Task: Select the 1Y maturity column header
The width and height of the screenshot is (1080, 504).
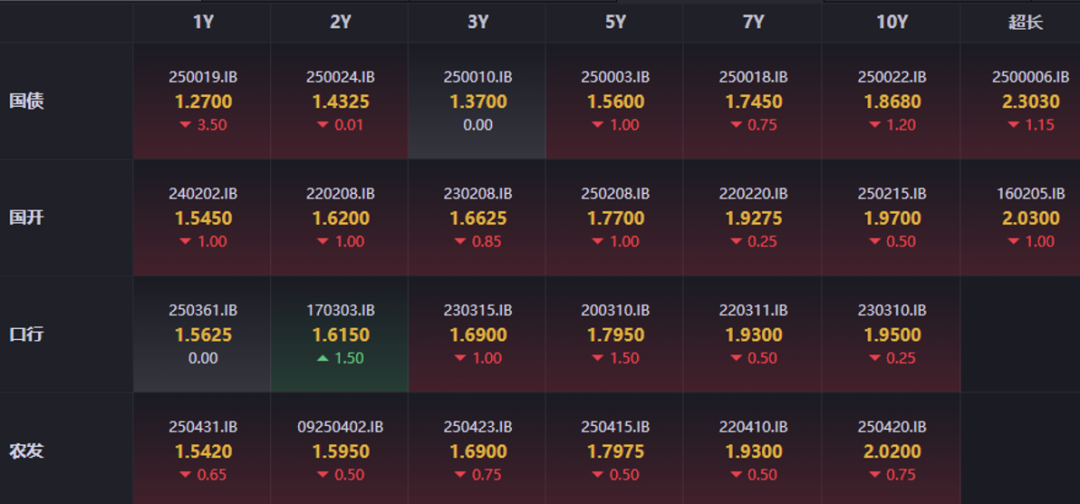Action: pyautogui.click(x=203, y=22)
